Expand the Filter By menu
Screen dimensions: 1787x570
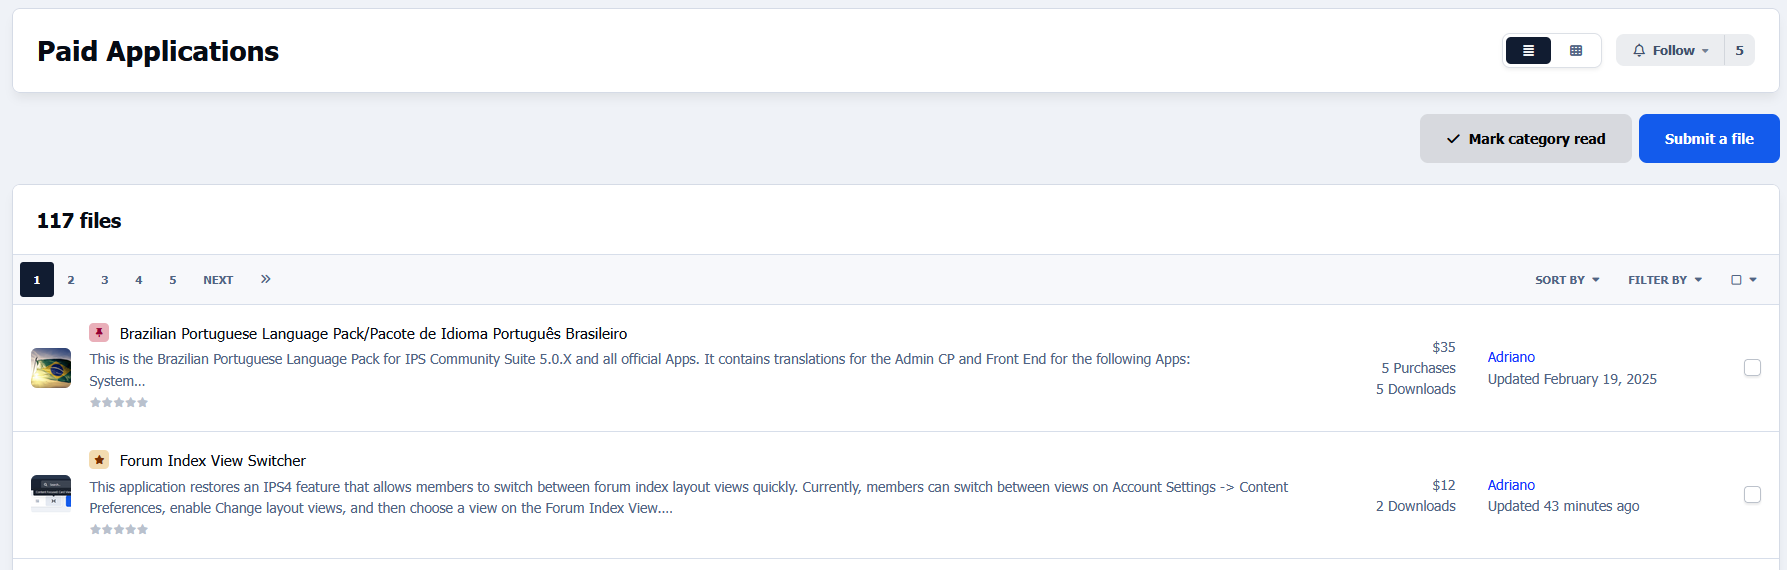click(1664, 280)
